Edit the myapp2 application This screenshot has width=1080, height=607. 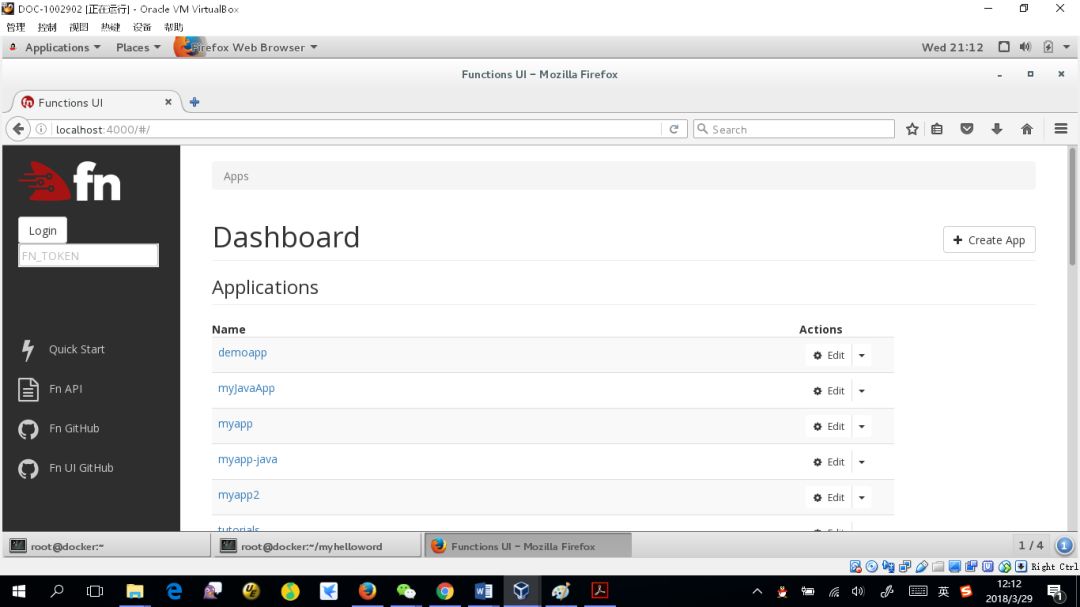[x=829, y=497]
